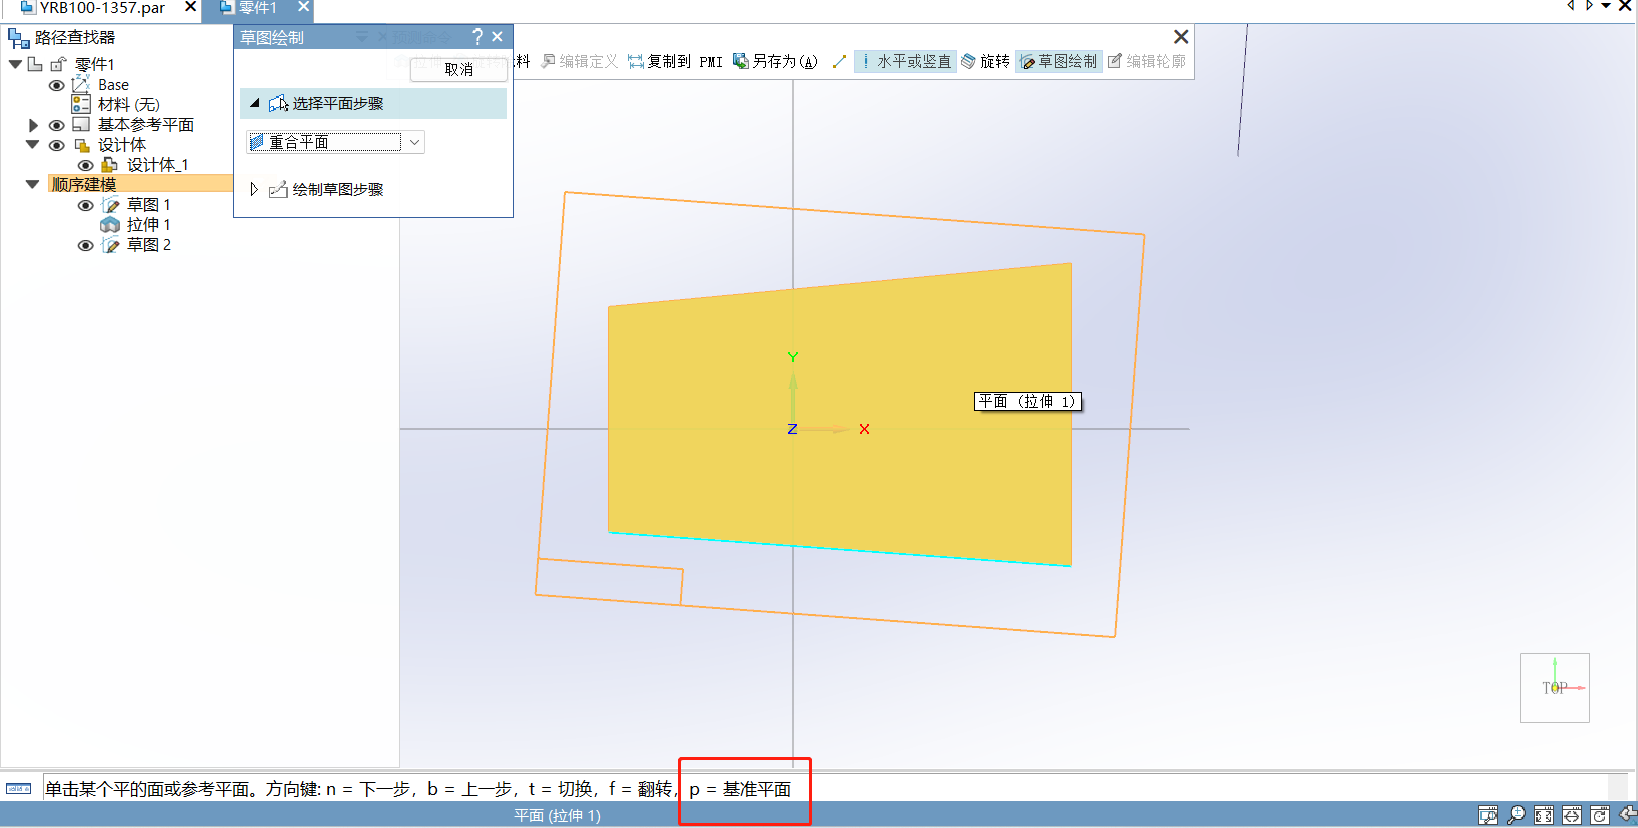Click the Zoom magnifier icon in status bar
This screenshot has height=828, width=1638.
click(1516, 815)
